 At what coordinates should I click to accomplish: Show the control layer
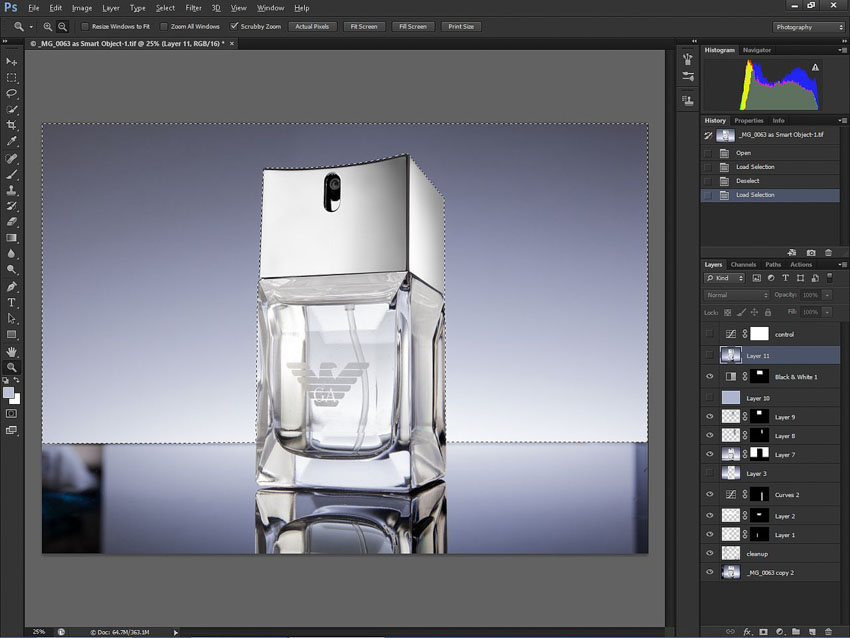[710, 334]
